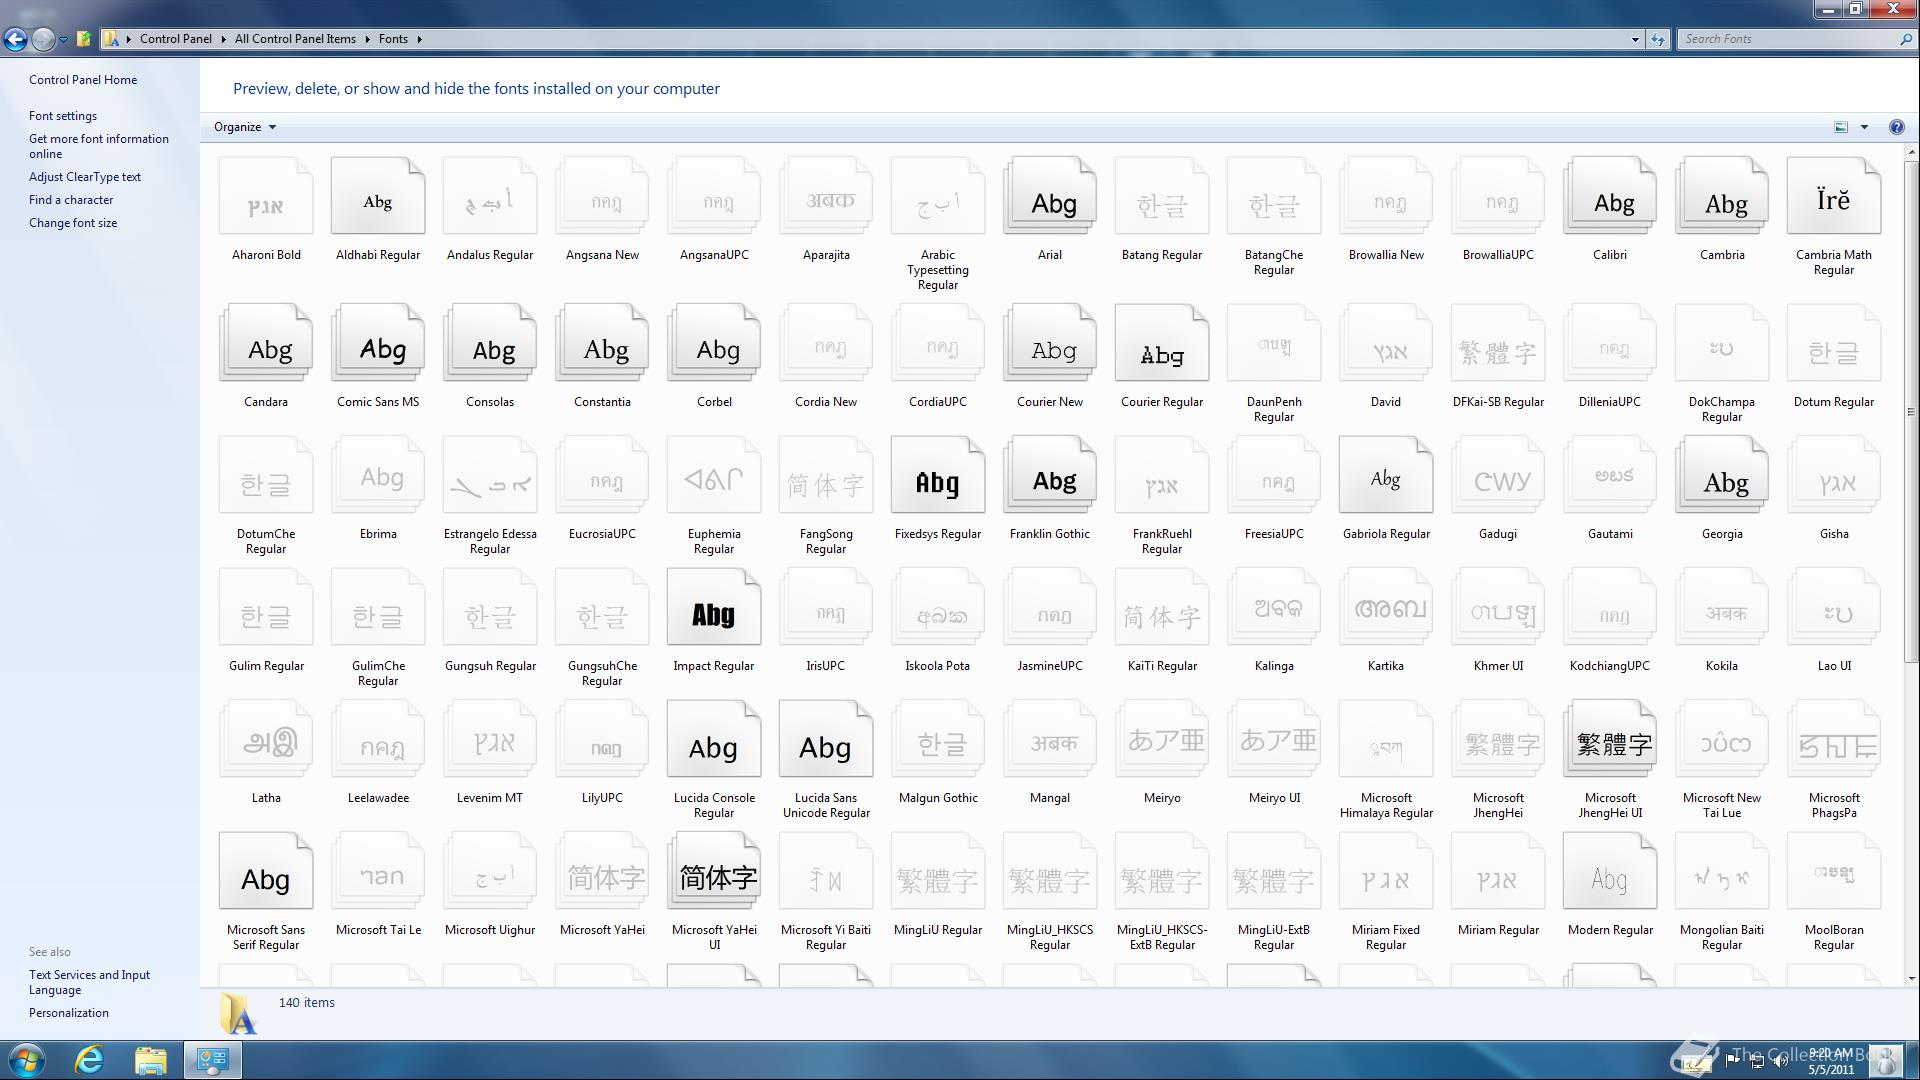Select the Arial font icon
The image size is (1920, 1080).
[x=1050, y=197]
